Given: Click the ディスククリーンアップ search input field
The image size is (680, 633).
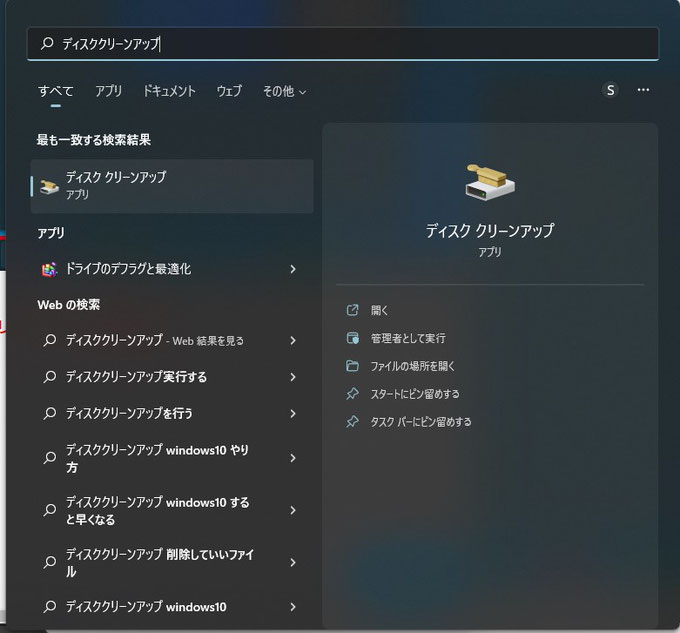Looking at the screenshot, I should 343,43.
